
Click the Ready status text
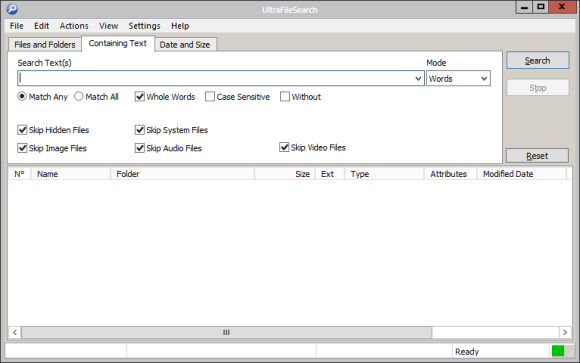(x=467, y=352)
